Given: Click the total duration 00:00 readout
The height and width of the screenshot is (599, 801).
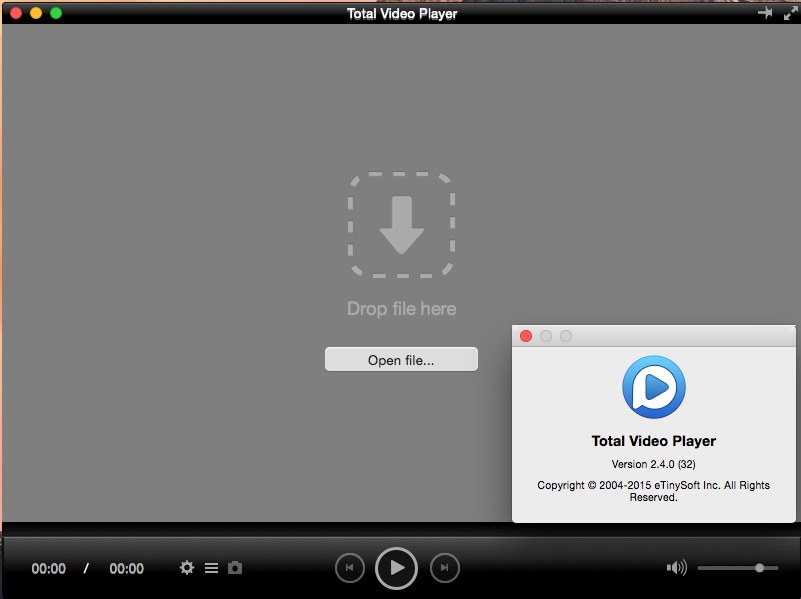Looking at the screenshot, I should 127,568.
